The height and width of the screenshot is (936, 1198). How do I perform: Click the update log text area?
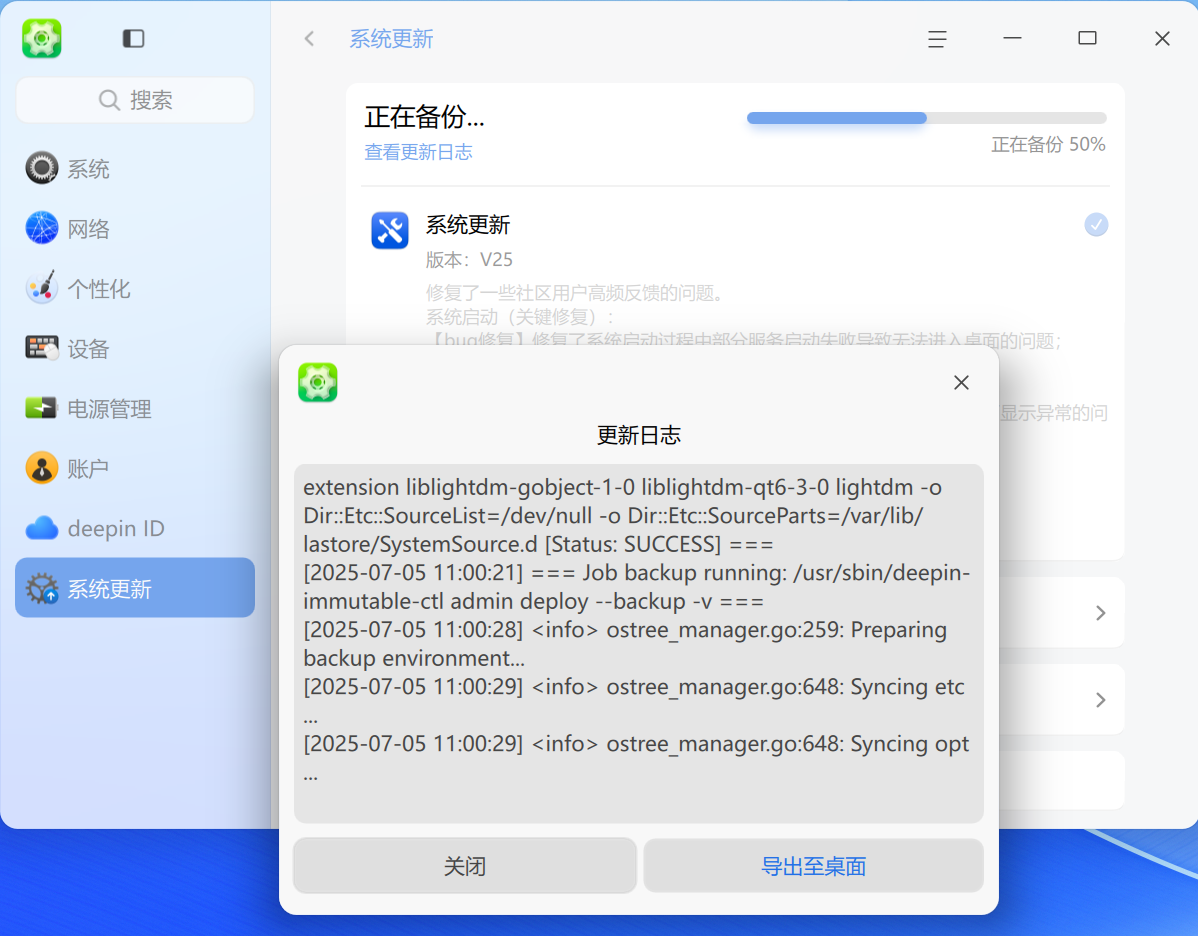(639, 643)
